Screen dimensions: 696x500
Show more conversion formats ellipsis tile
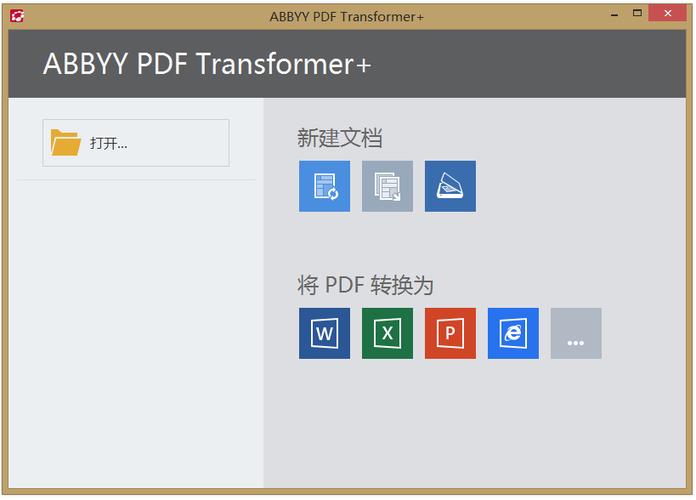pos(576,333)
